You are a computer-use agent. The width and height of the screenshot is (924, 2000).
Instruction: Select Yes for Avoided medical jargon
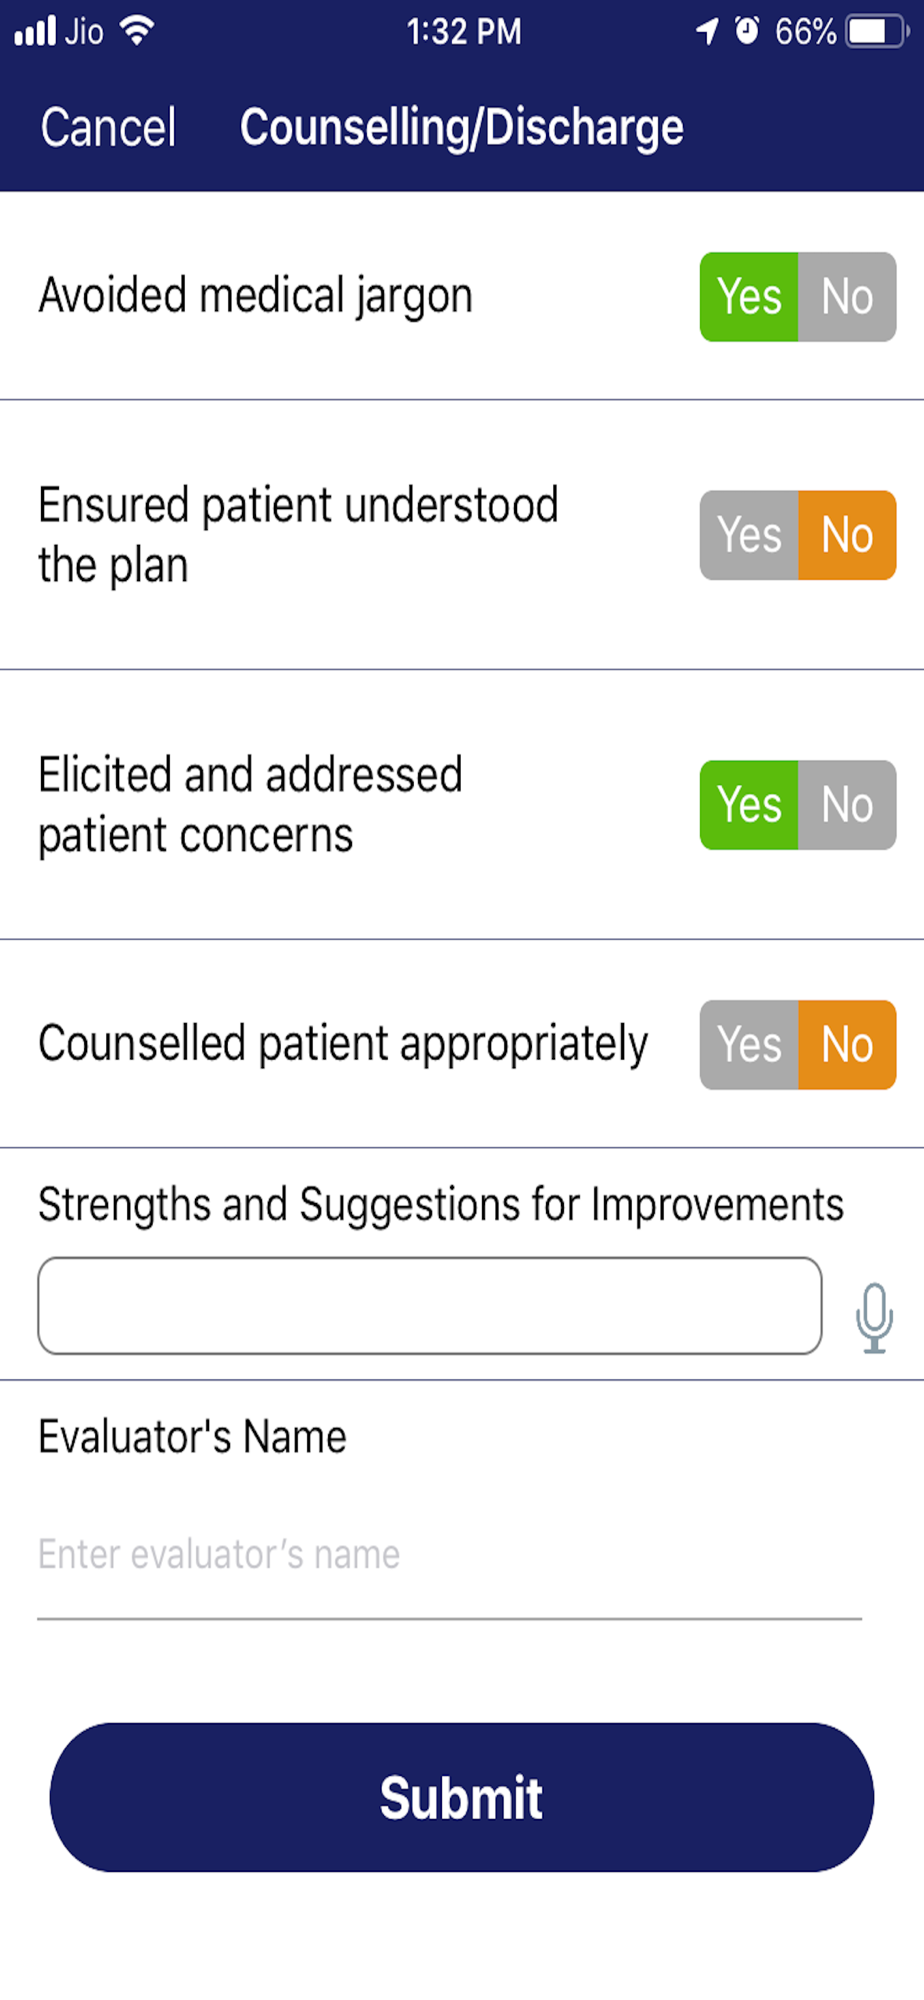click(749, 297)
